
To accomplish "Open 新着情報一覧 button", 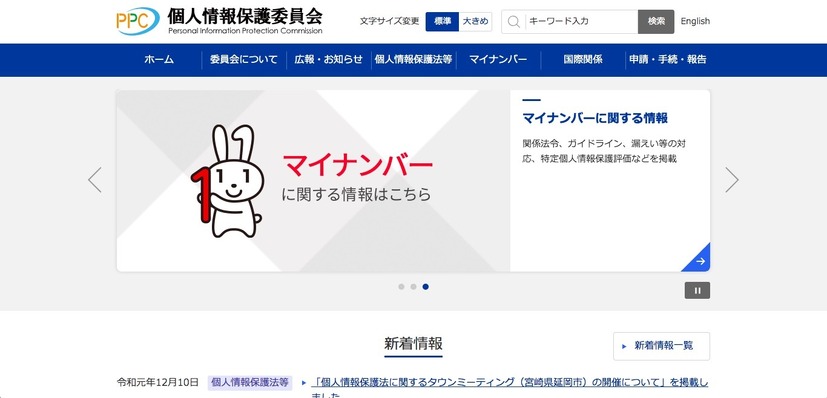I will tap(661, 346).
